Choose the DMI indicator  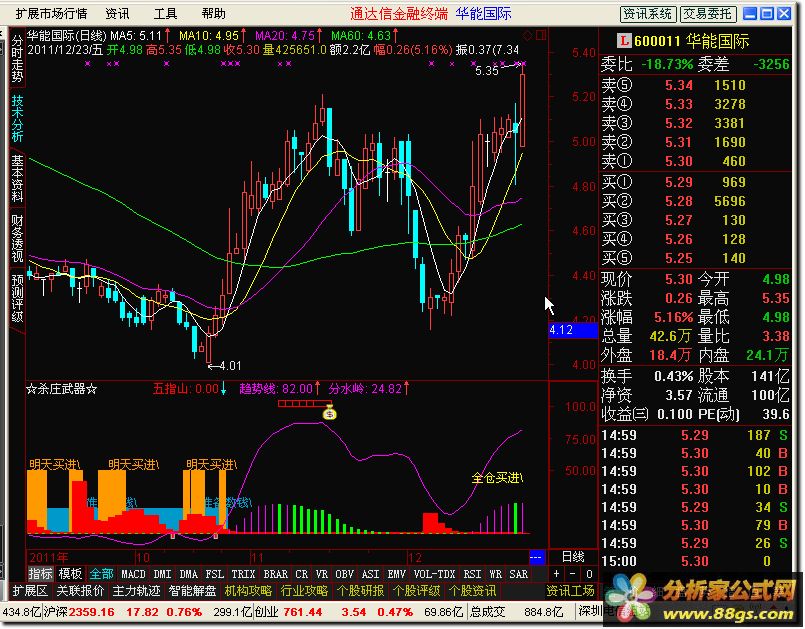point(162,574)
